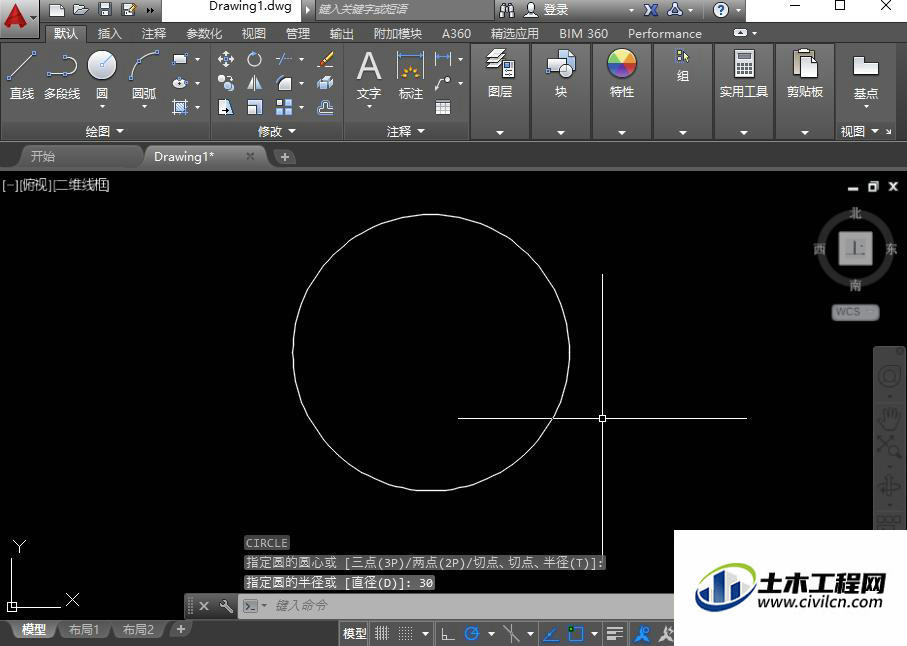This screenshot has width=907, height=646.
Task: Click the Hatch tool icon
Action: [180, 107]
